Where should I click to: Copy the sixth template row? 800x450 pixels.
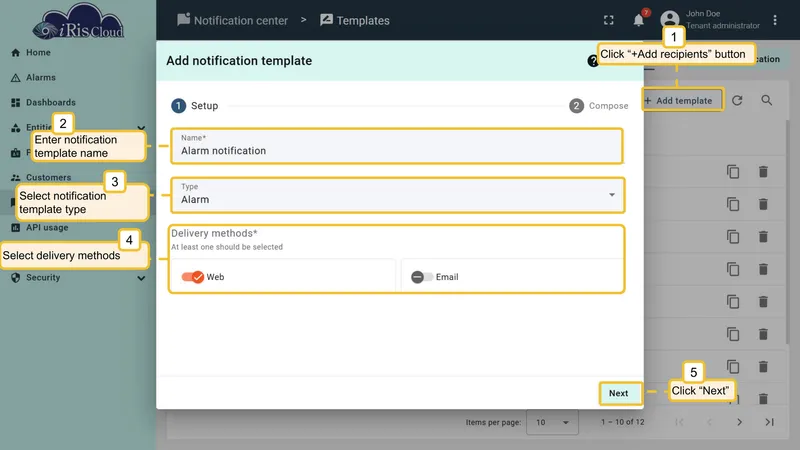tap(733, 334)
